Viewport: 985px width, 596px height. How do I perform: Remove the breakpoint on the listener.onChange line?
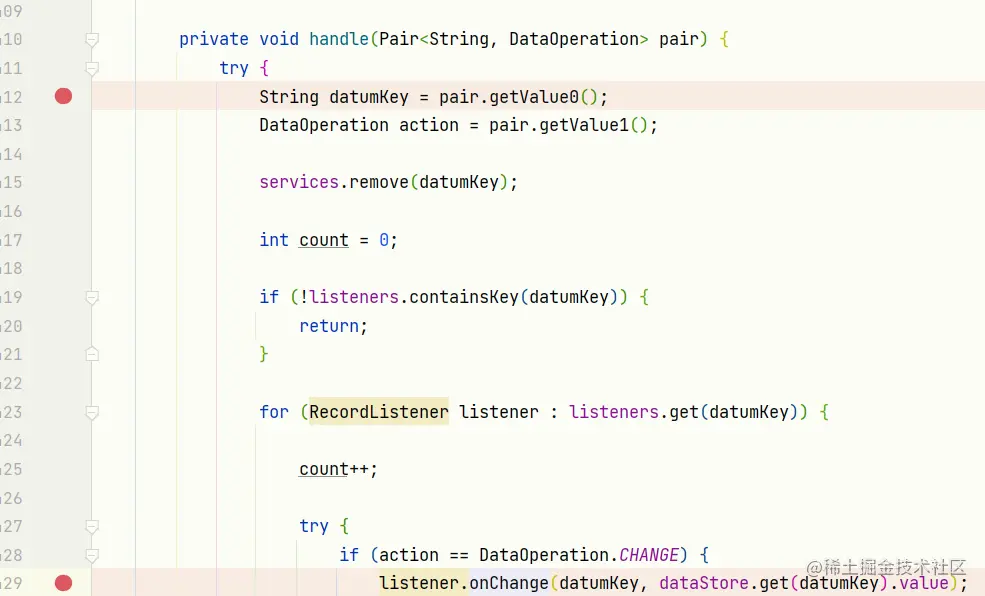(x=63, y=583)
